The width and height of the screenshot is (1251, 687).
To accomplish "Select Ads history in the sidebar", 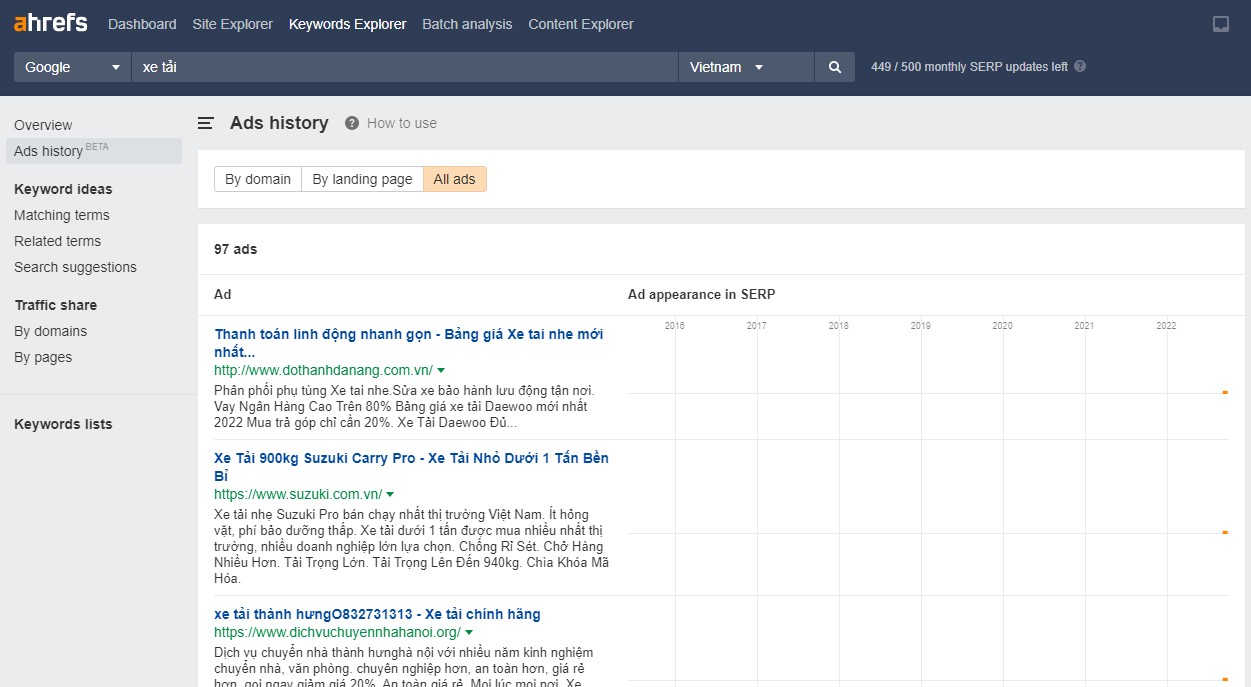I will pos(94,151).
